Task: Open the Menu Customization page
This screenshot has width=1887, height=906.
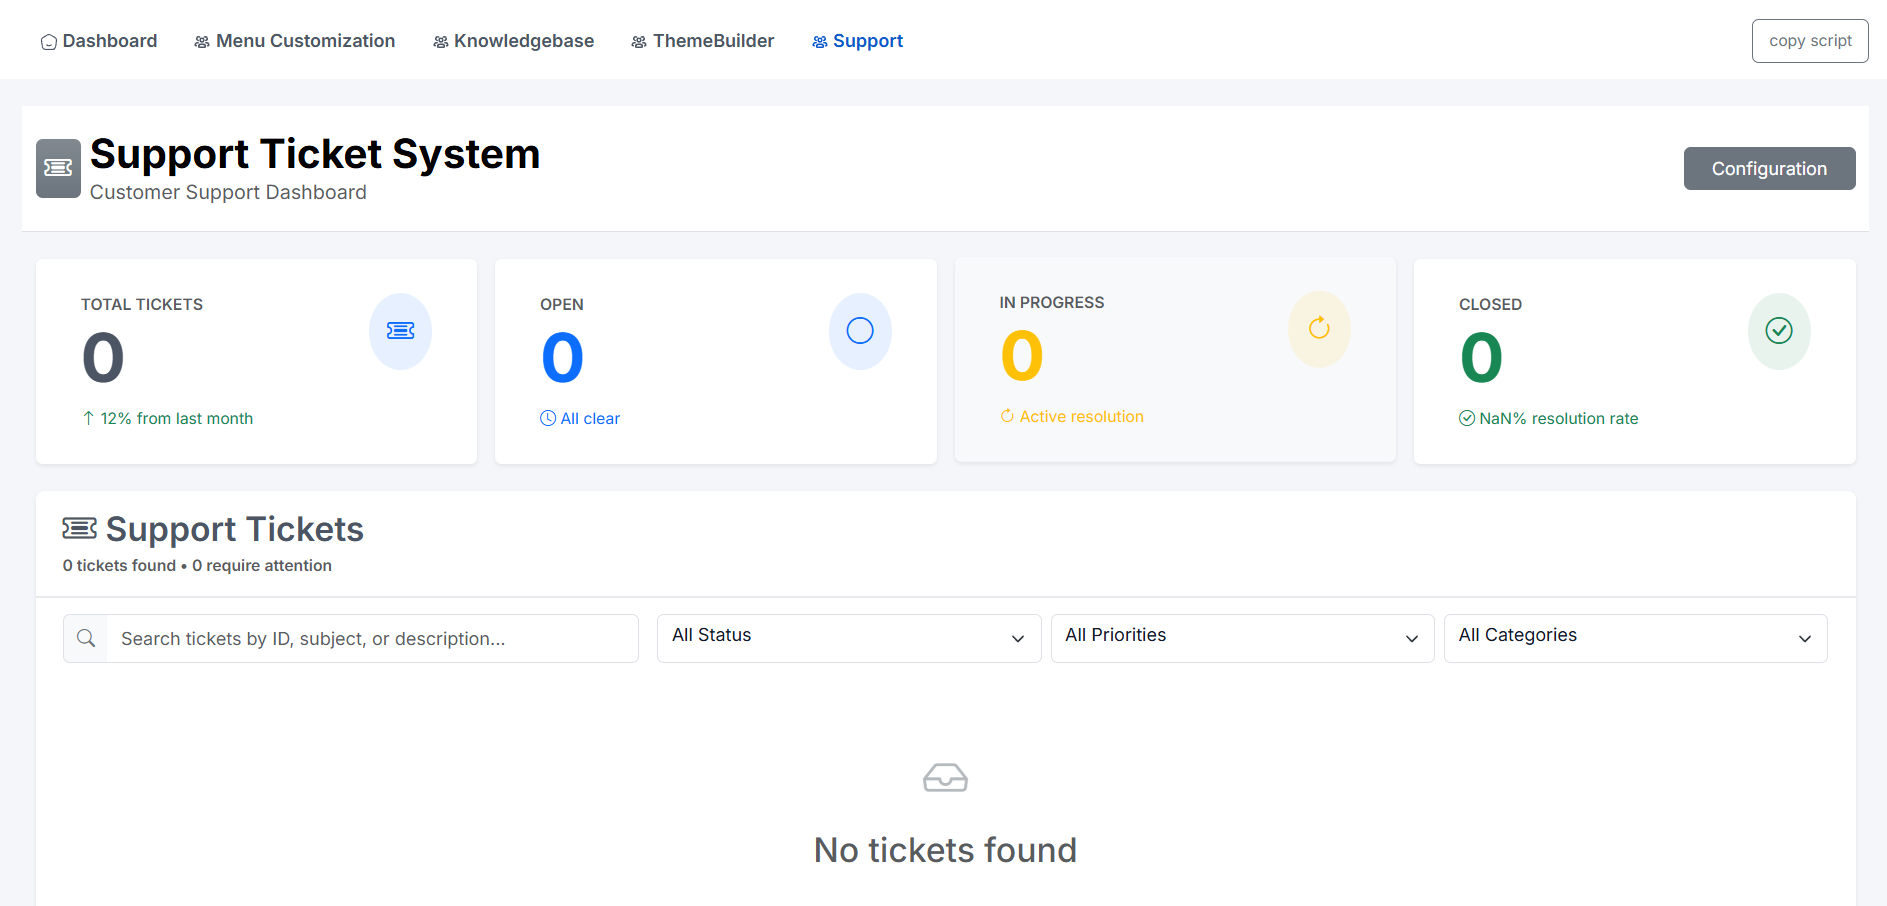Action: coord(295,41)
